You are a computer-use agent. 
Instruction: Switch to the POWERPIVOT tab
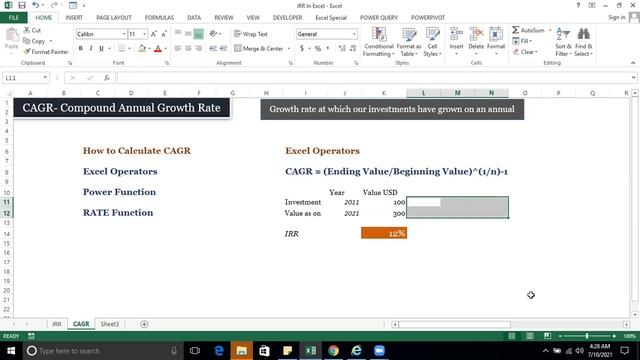point(428,18)
